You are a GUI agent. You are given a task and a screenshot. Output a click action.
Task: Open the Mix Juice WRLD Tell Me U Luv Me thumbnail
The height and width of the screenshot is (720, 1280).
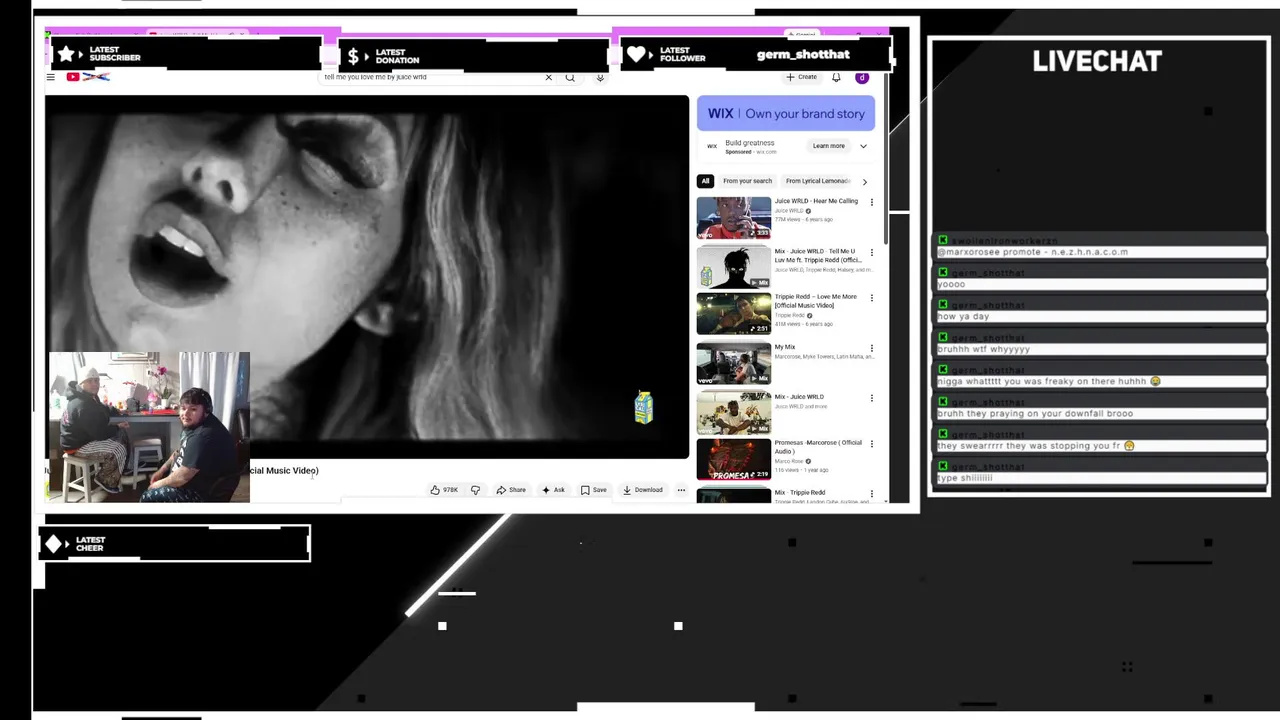734,266
